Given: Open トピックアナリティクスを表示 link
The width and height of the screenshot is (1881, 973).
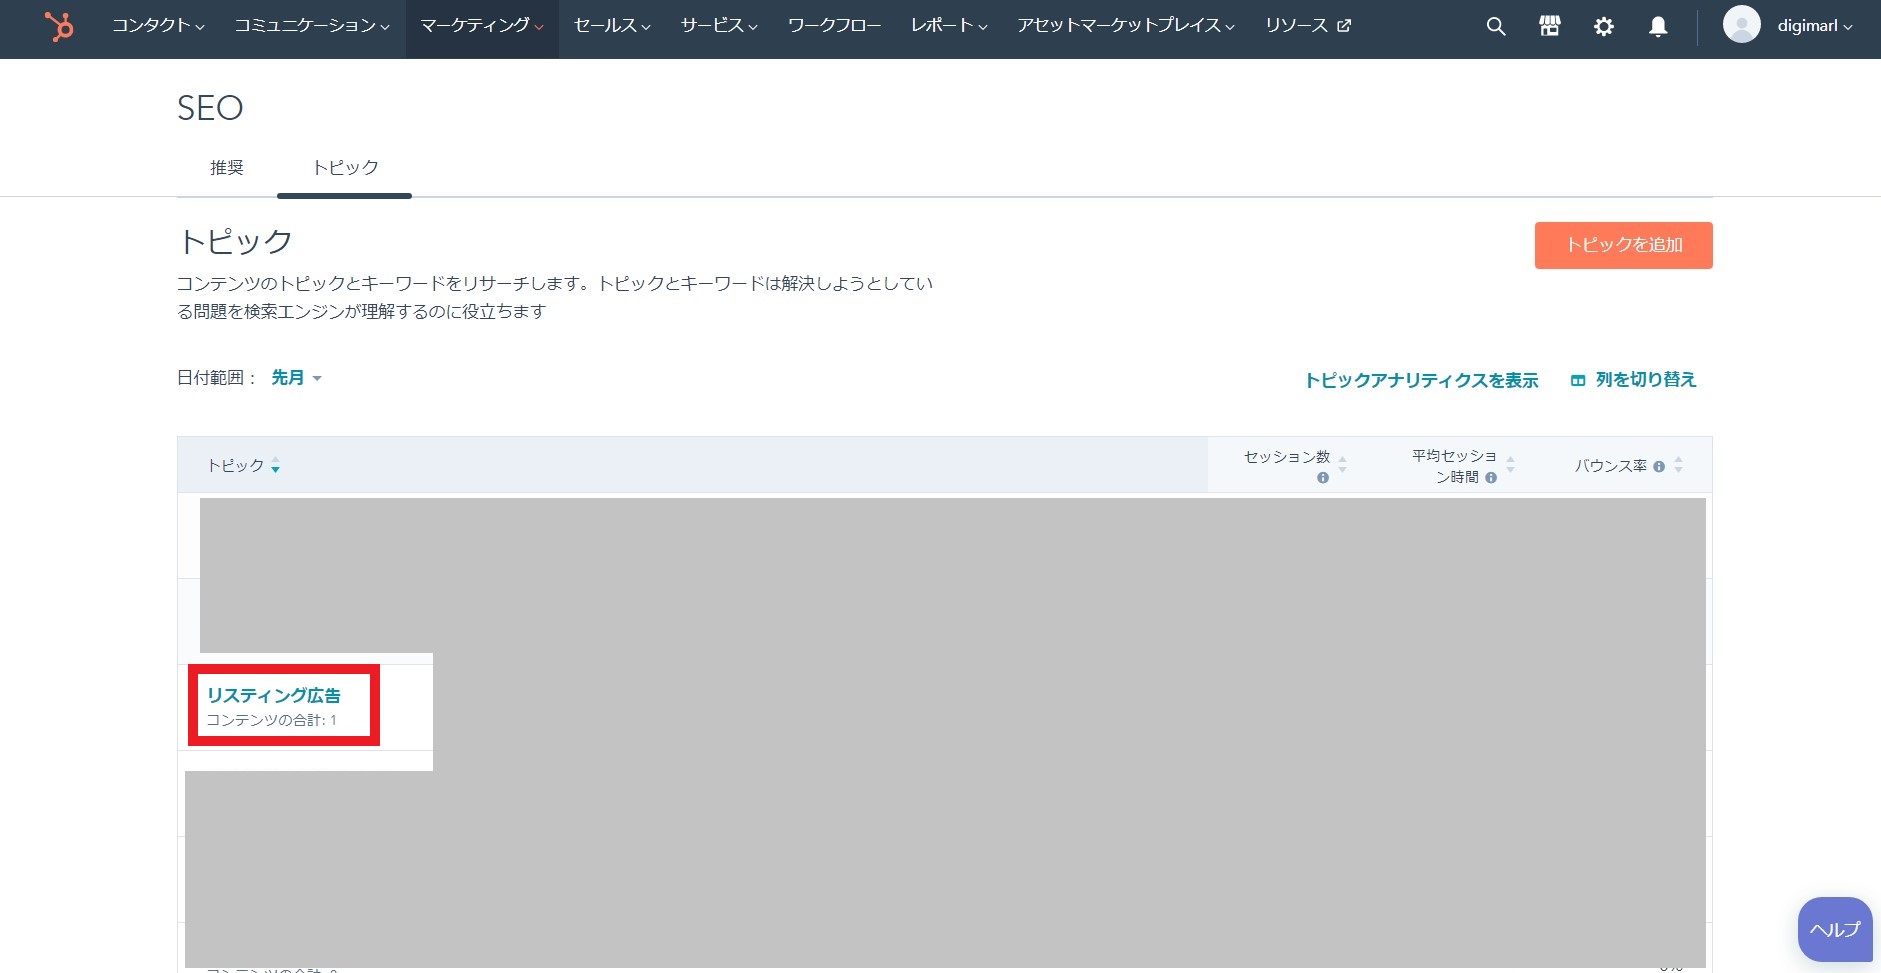Looking at the screenshot, I should click(1421, 381).
